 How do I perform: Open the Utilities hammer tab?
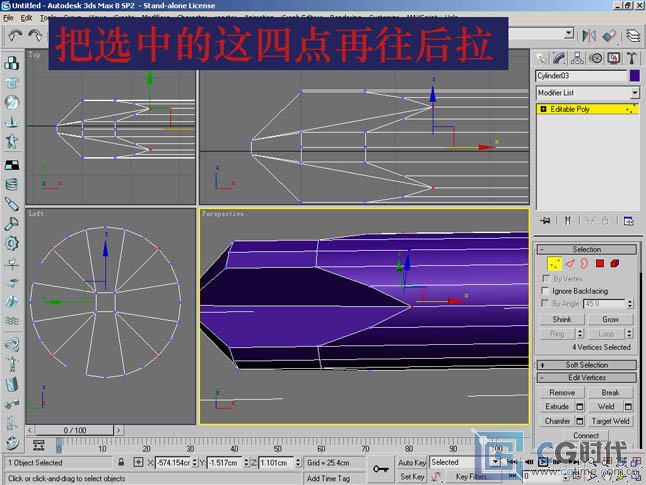click(632, 59)
